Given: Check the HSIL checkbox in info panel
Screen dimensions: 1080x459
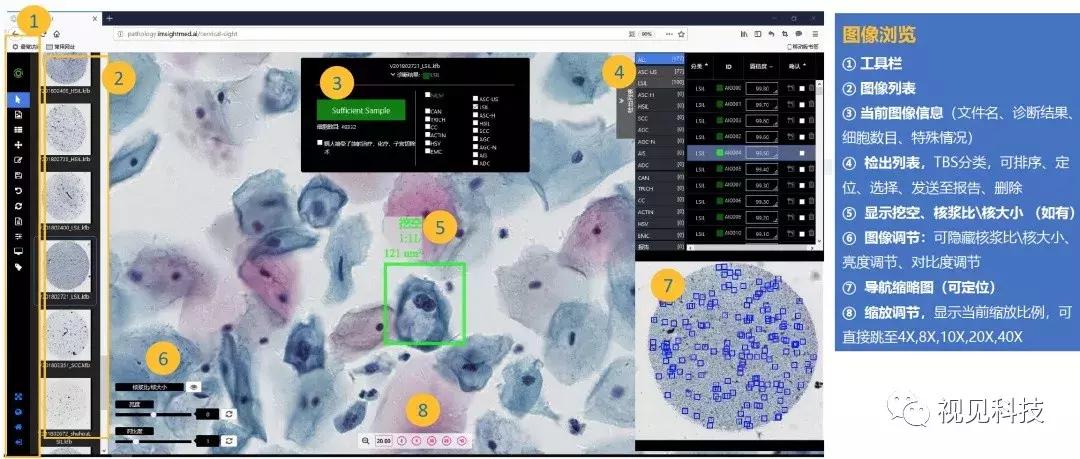Looking at the screenshot, I should [x=476, y=123].
